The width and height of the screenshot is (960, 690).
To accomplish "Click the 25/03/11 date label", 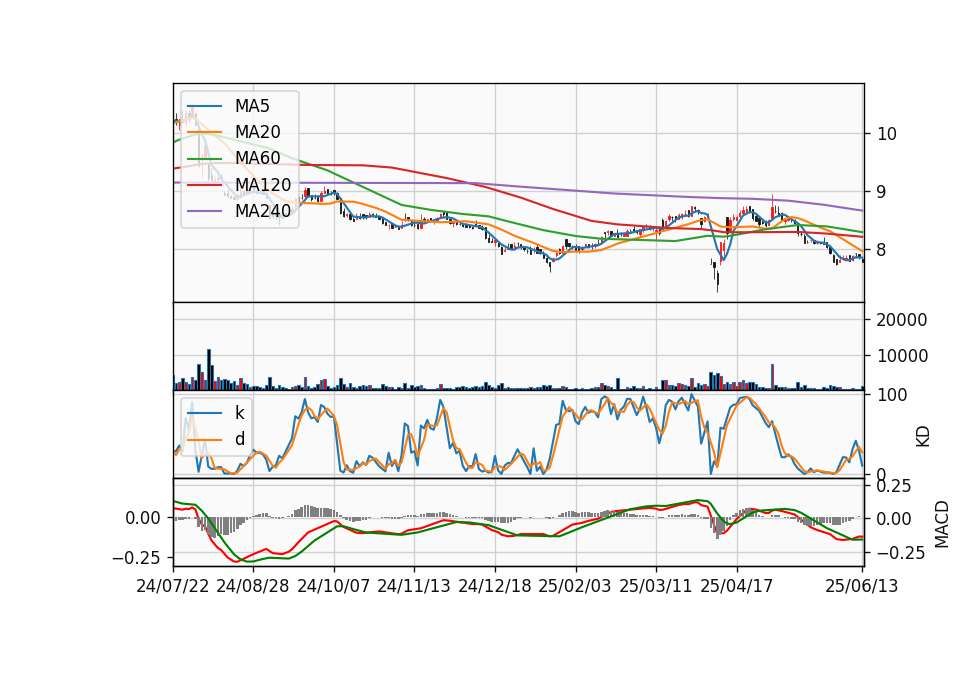I will coord(656,586).
